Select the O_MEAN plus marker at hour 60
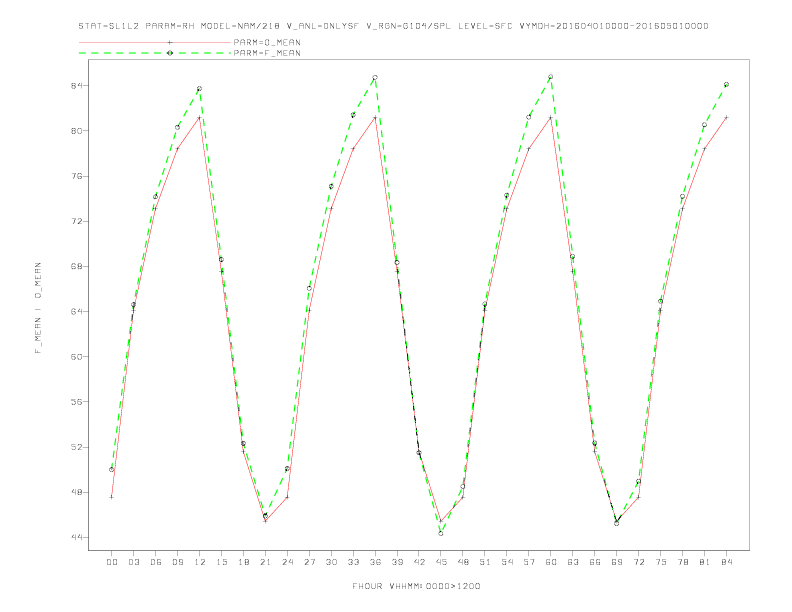Viewport: 792px width, 612px height. click(x=551, y=118)
